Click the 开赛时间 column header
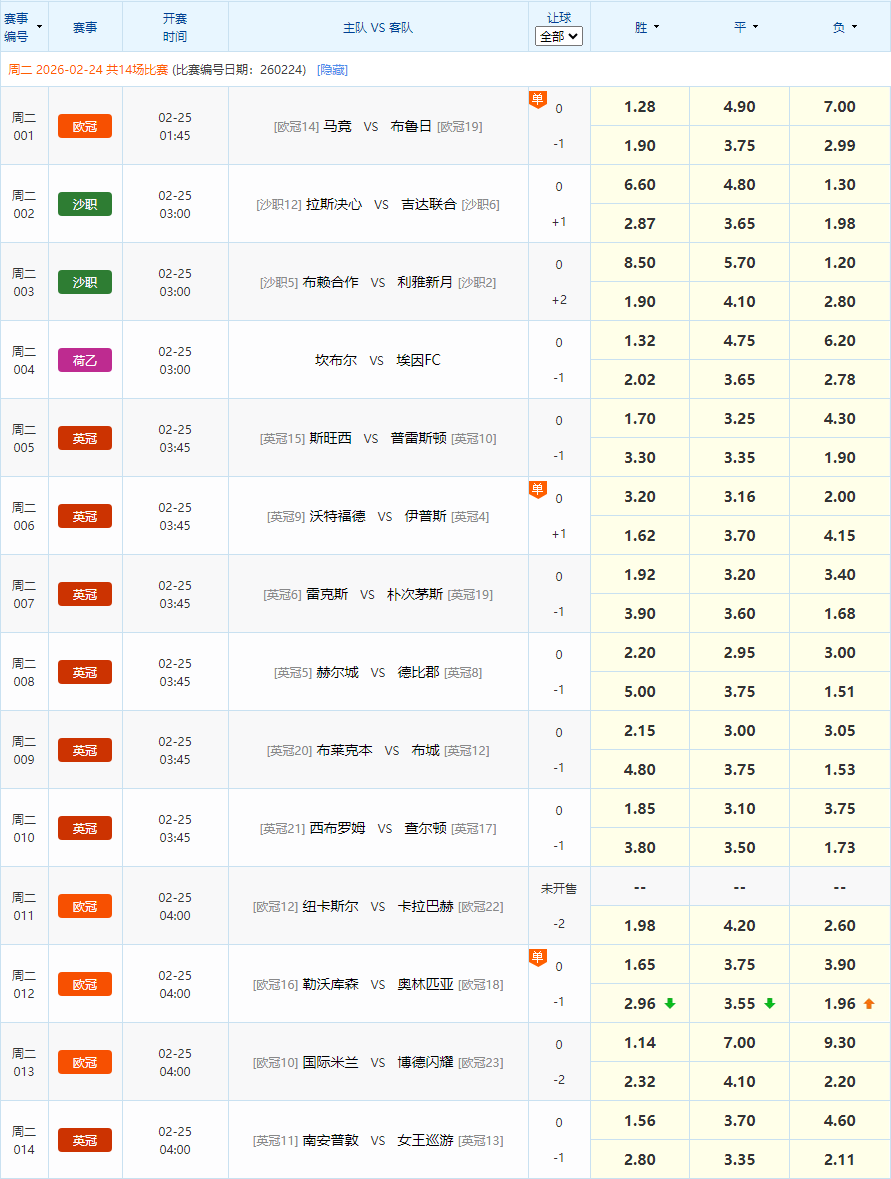891x1179 pixels. [175, 27]
